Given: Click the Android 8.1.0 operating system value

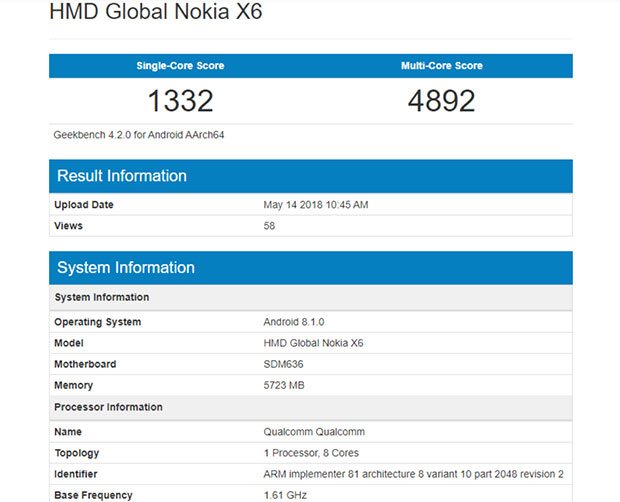Looking at the screenshot, I should [x=294, y=322].
